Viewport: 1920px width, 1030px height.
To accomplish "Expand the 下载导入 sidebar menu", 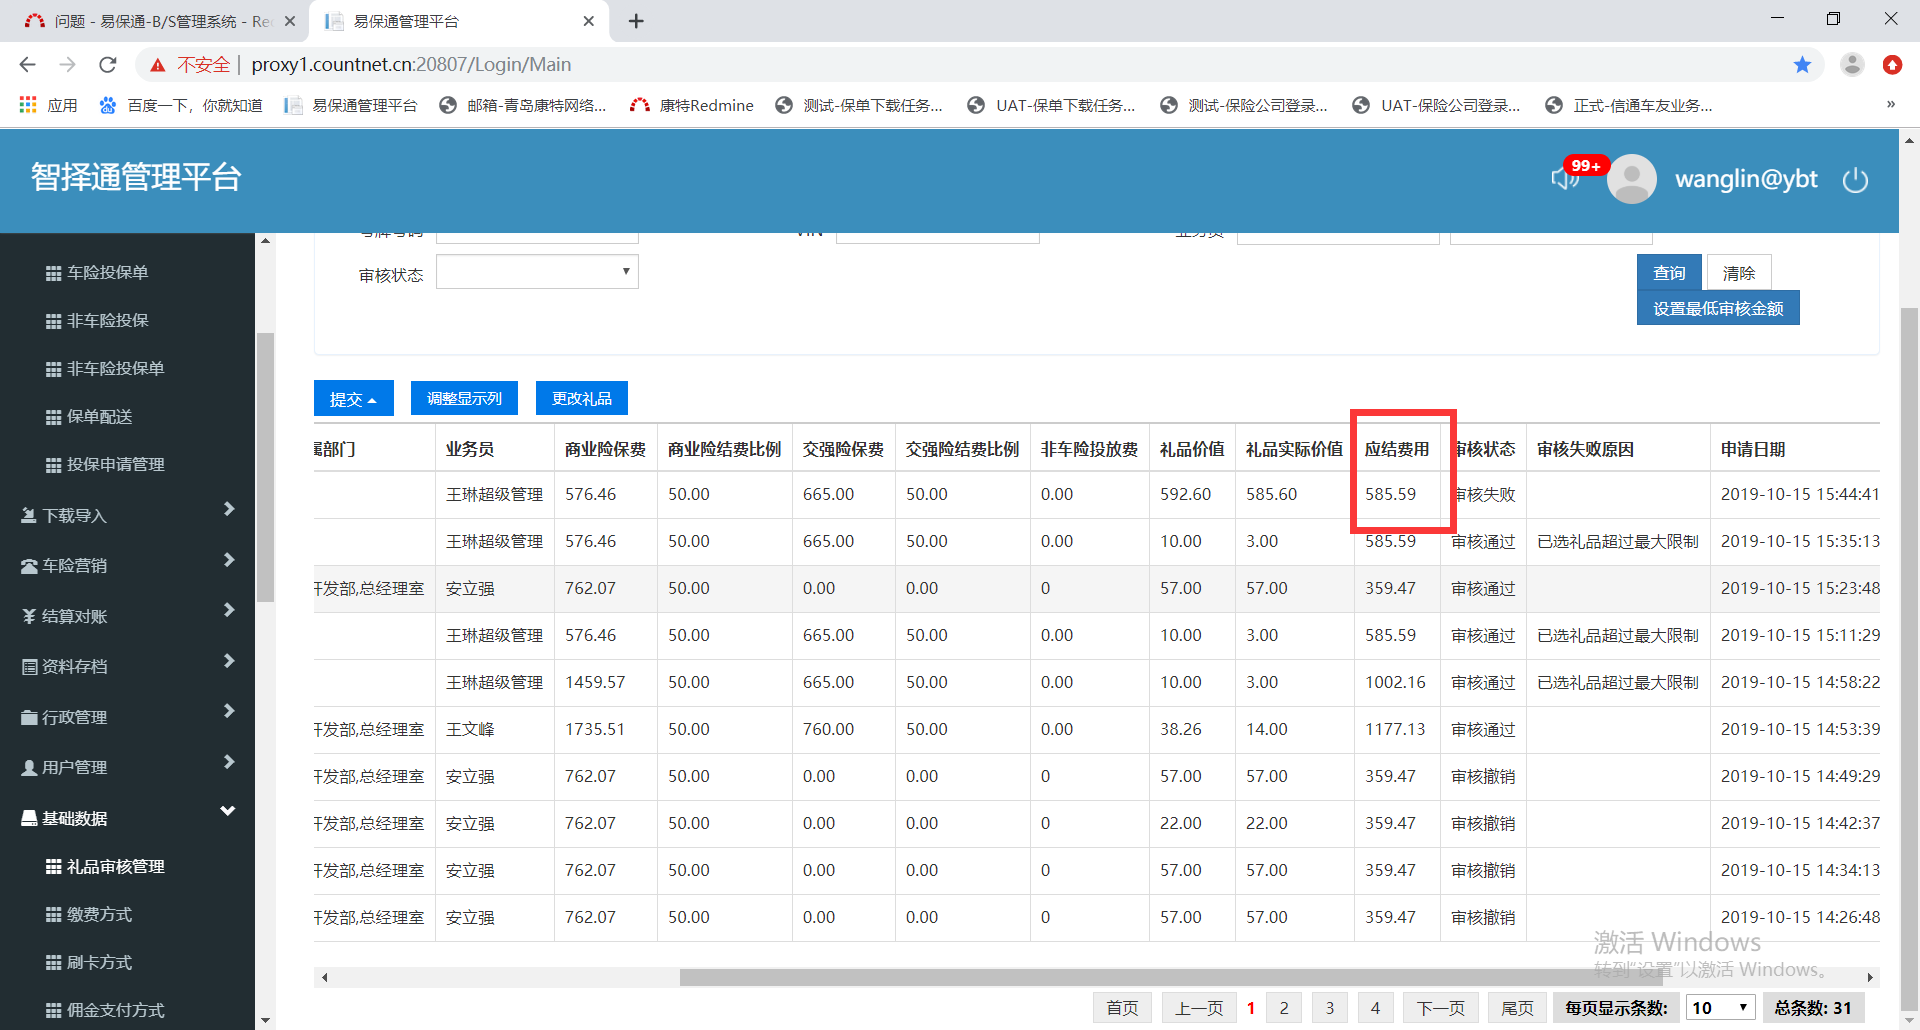I will [x=127, y=515].
